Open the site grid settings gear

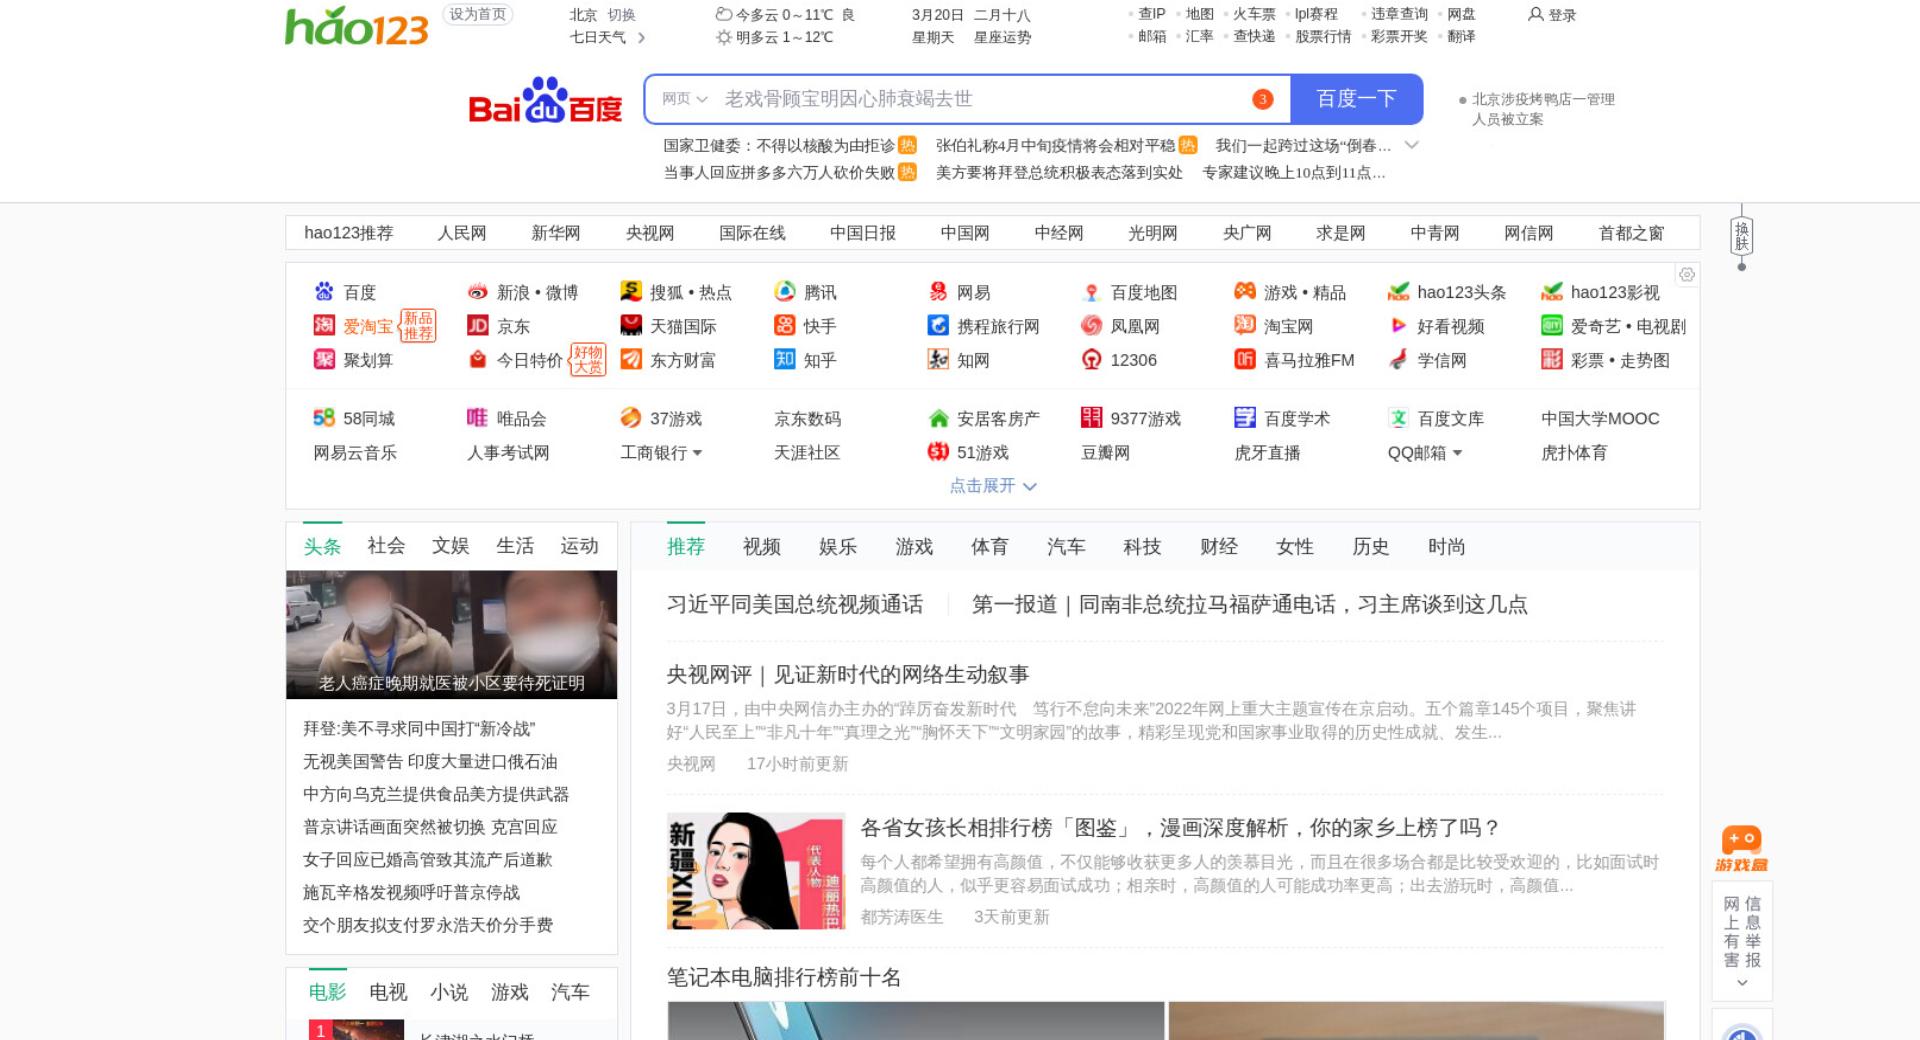[1687, 274]
